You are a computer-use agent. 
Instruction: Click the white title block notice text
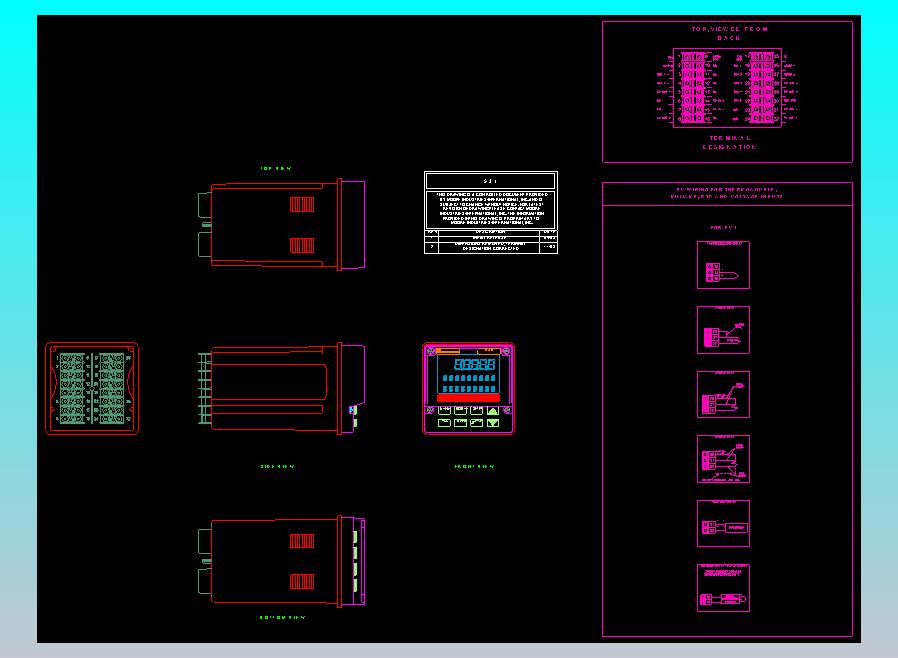click(x=491, y=210)
